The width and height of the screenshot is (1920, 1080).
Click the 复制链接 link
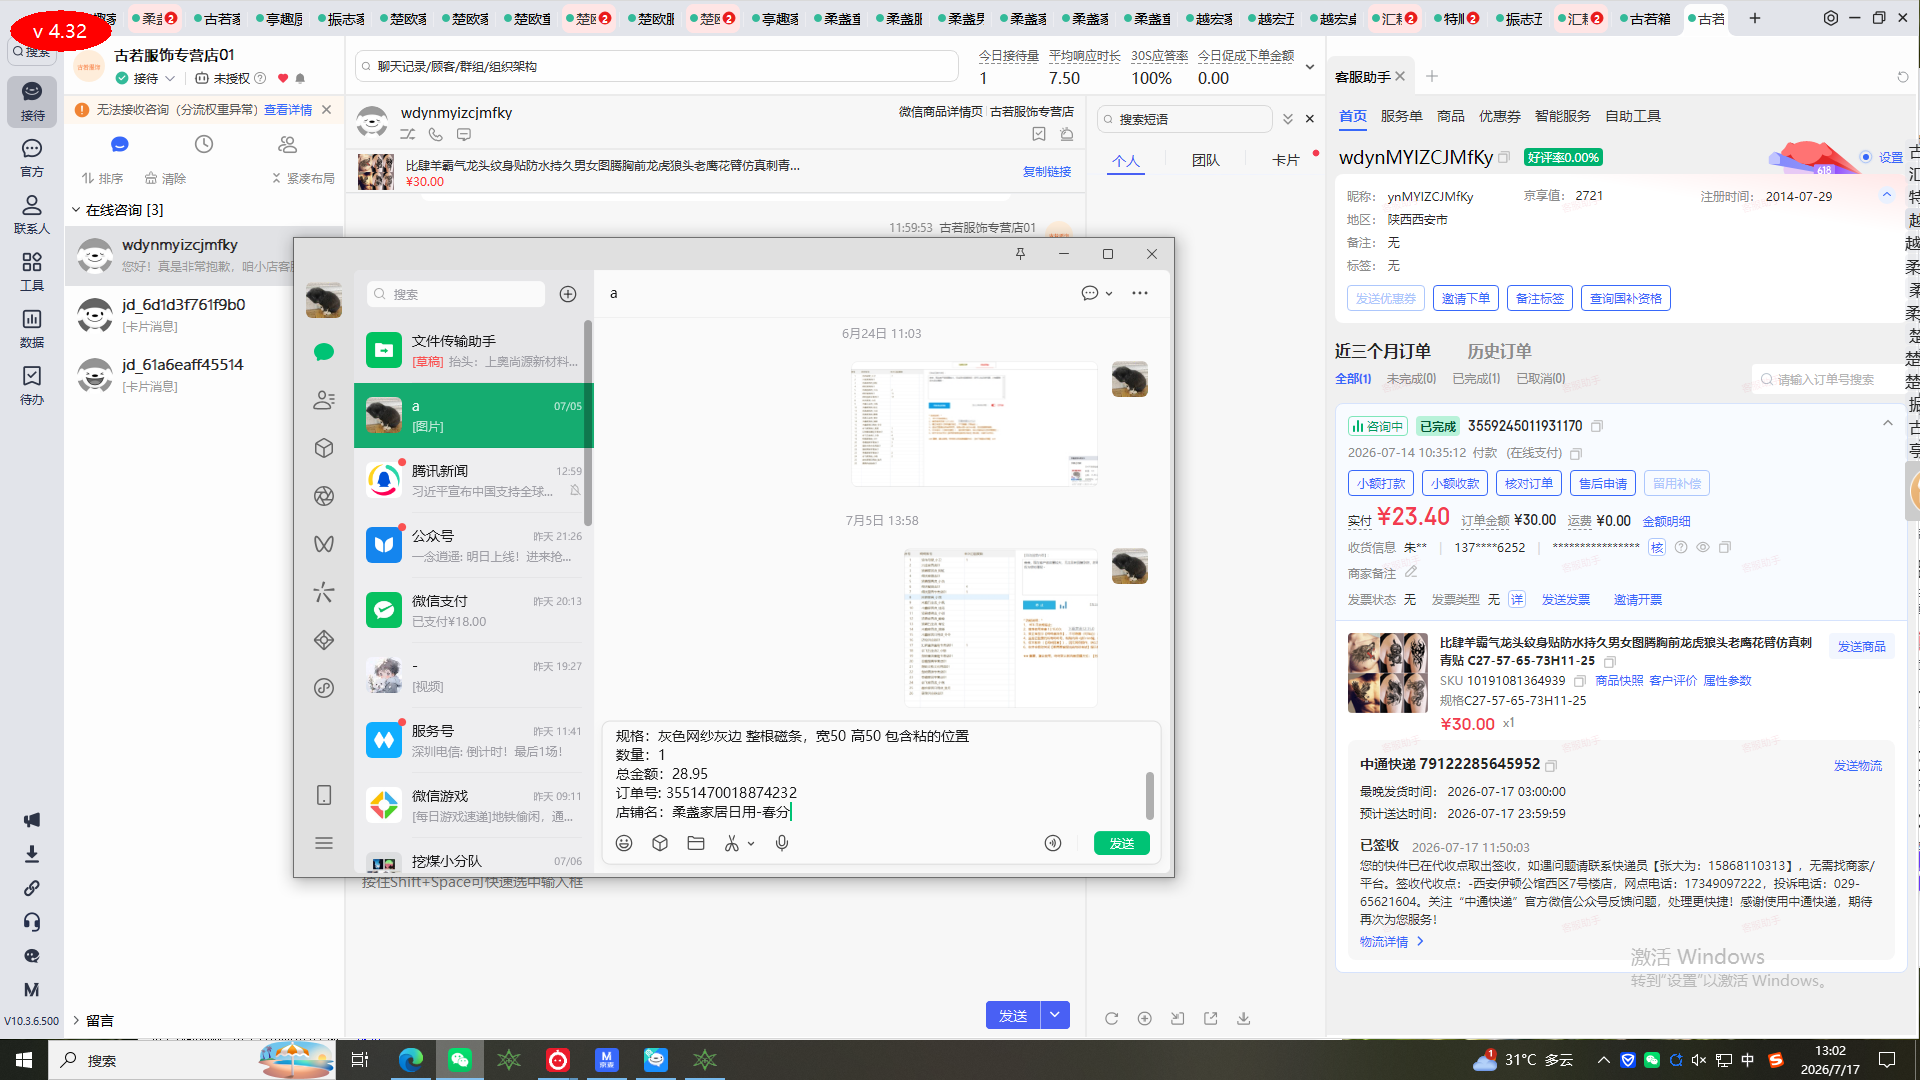point(1047,172)
